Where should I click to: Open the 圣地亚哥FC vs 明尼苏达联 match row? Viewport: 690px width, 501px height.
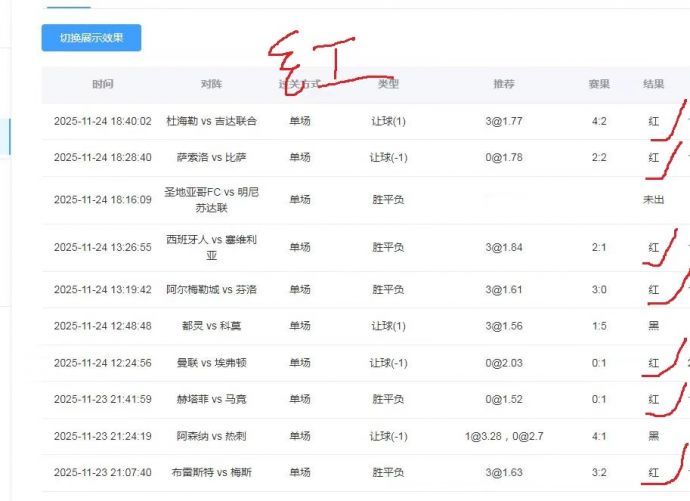211,199
